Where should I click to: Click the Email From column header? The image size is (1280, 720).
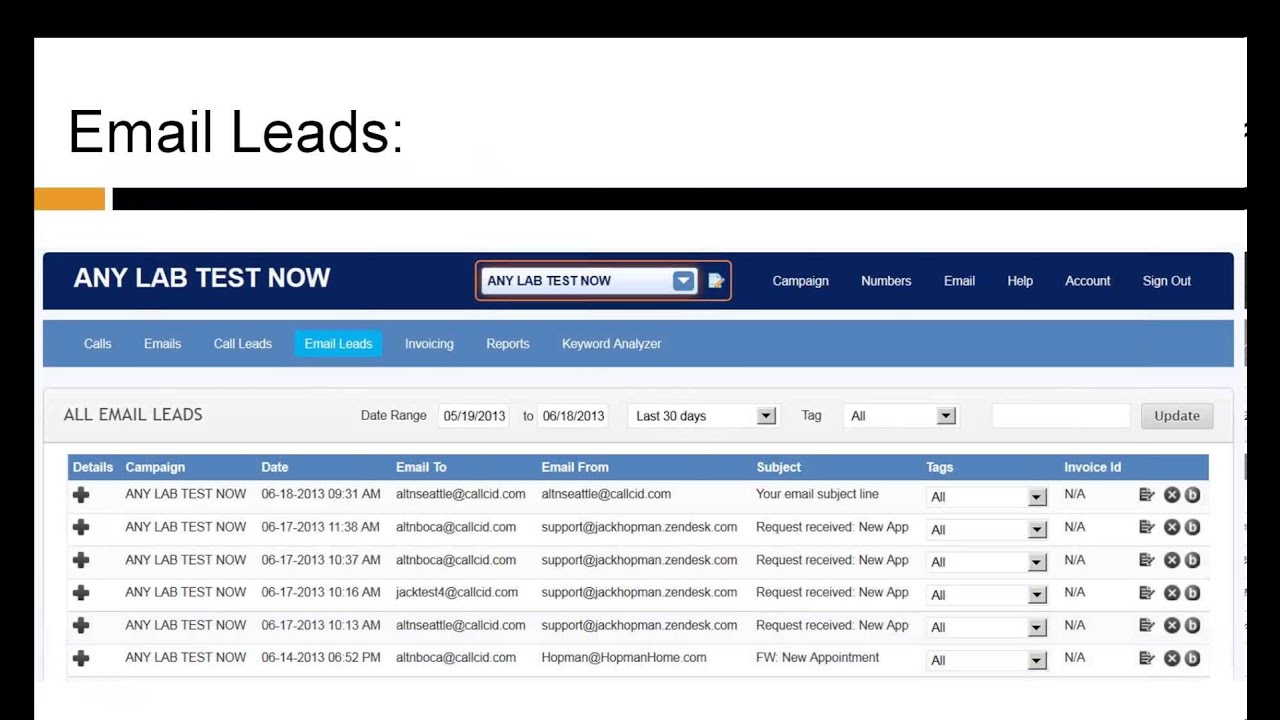point(575,467)
